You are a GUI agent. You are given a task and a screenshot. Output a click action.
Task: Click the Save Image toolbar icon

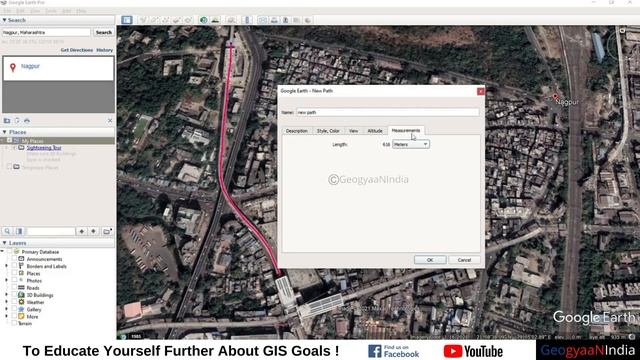click(285, 20)
